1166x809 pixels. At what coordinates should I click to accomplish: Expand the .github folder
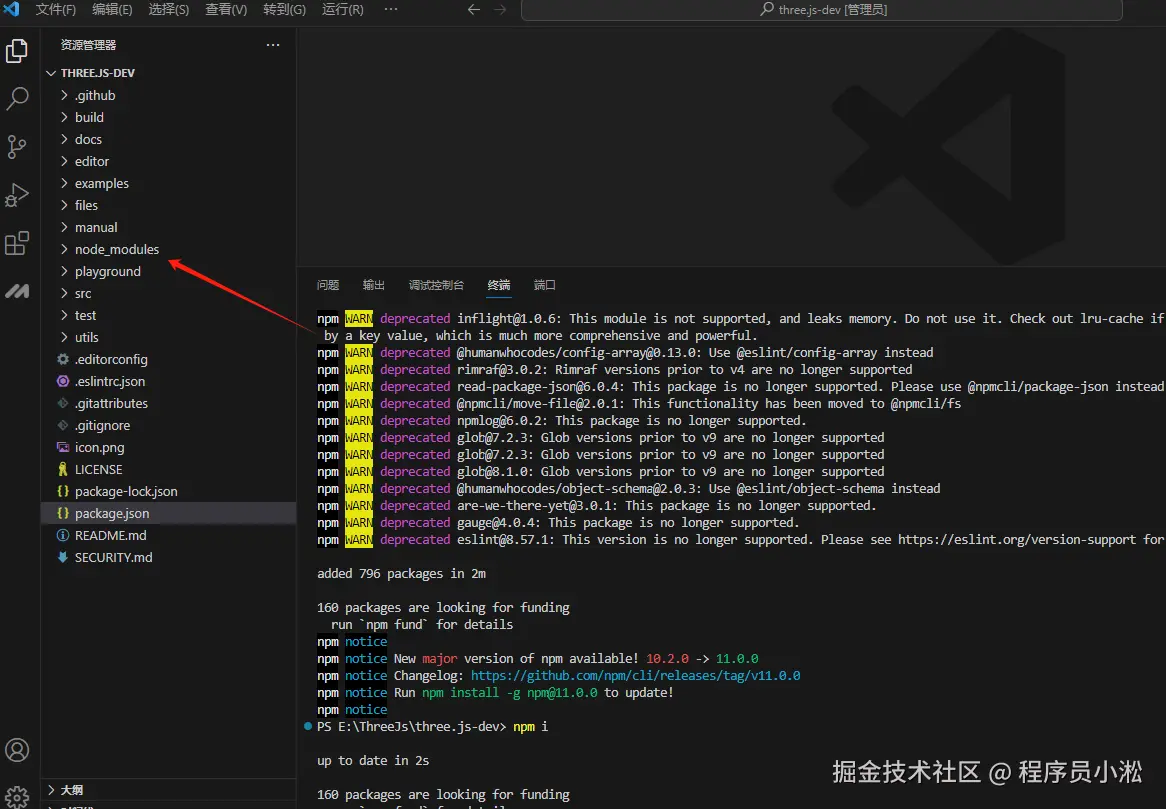[x=64, y=95]
